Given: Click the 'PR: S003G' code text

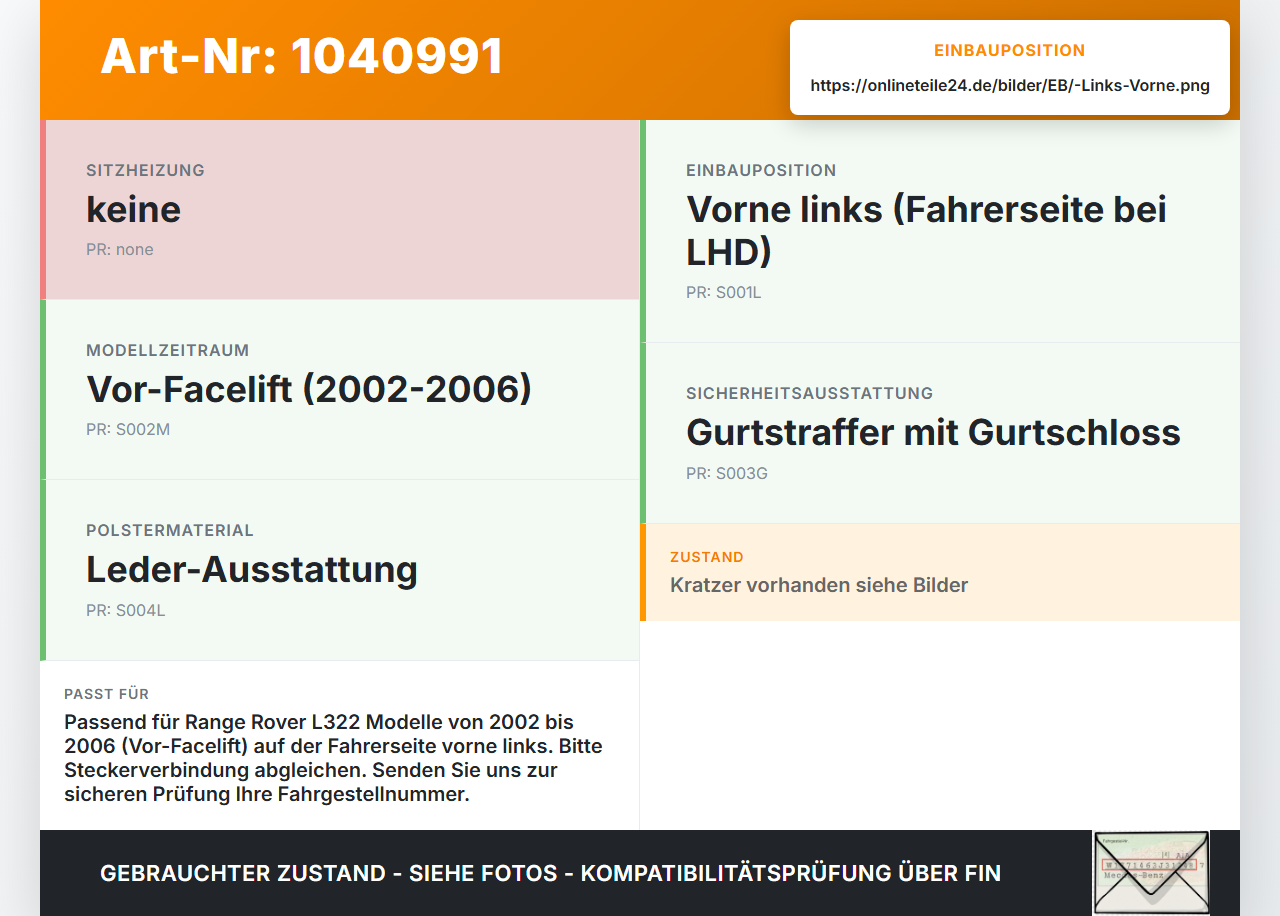Looking at the screenshot, I should [x=727, y=473].
